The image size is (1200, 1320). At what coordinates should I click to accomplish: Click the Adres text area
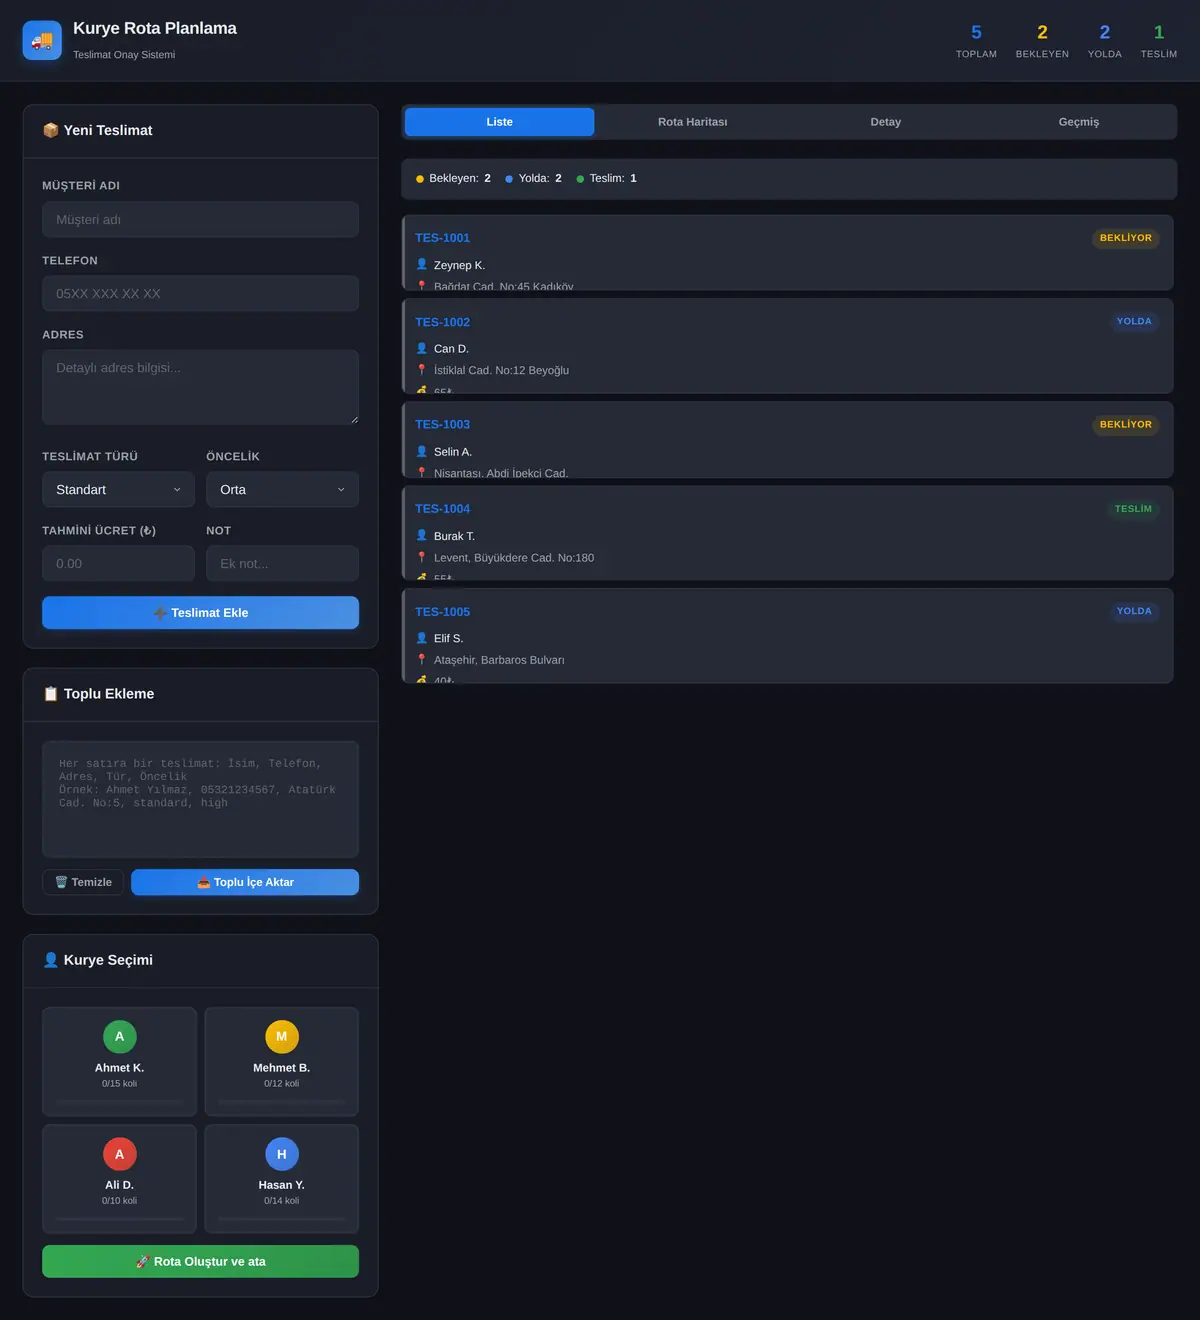point(200,387)
